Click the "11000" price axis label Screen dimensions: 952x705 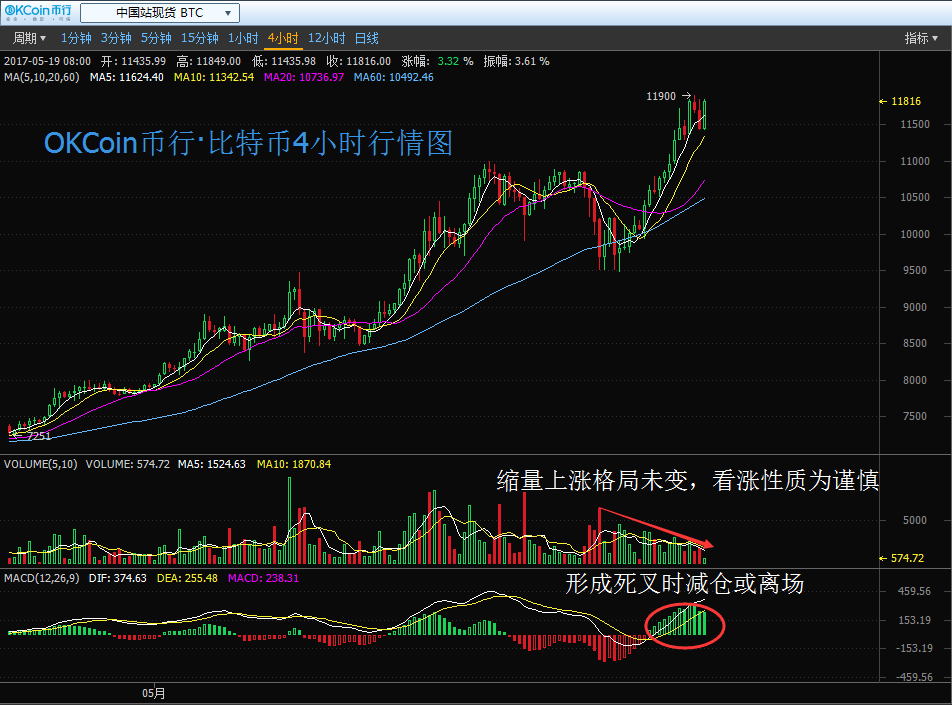915,162
